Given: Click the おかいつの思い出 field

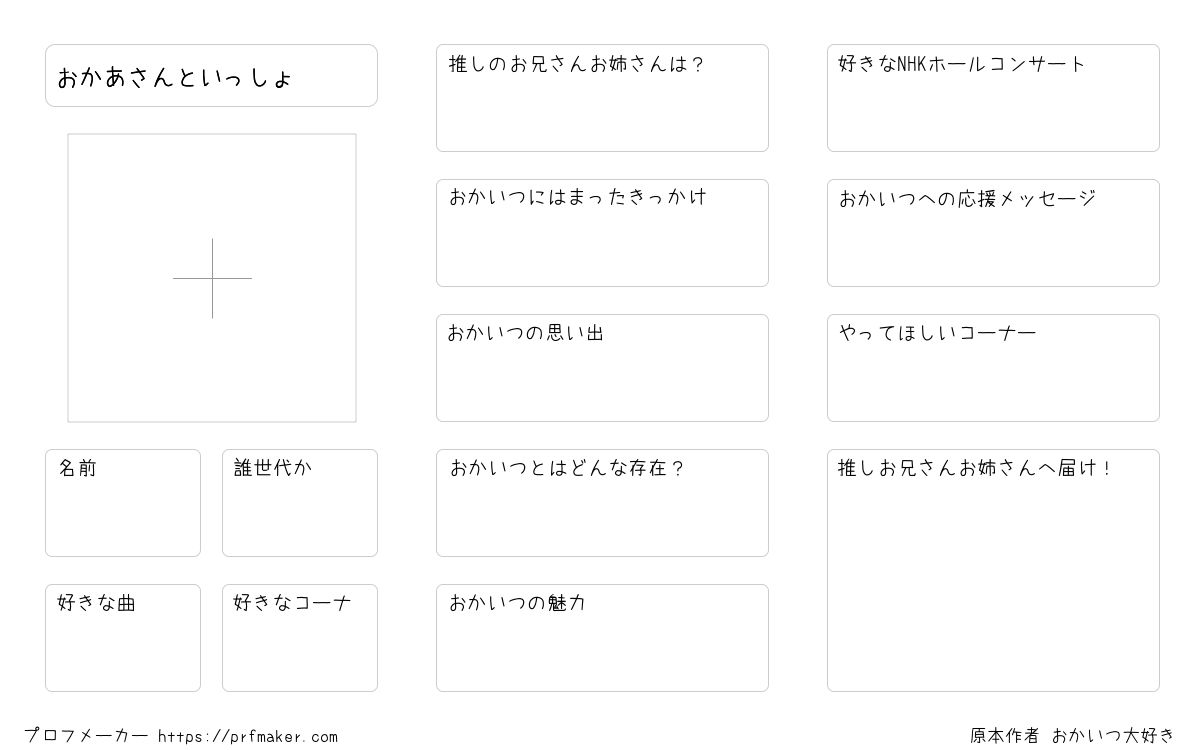Looking at the screenshot, I should [x=602, y=368].
